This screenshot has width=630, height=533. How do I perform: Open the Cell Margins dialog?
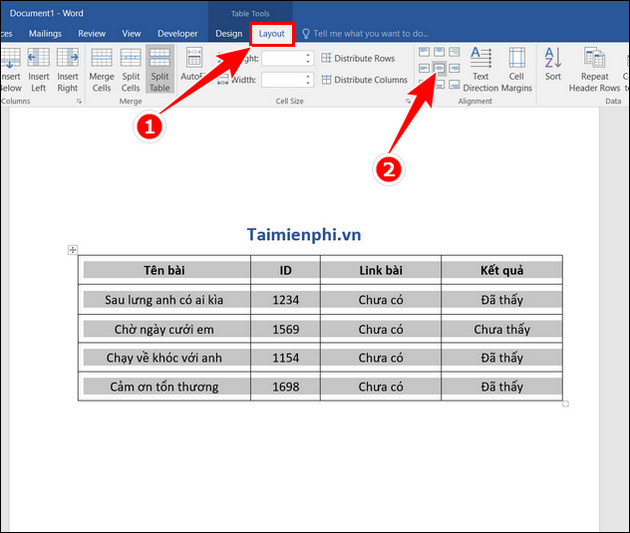point(516,69)
